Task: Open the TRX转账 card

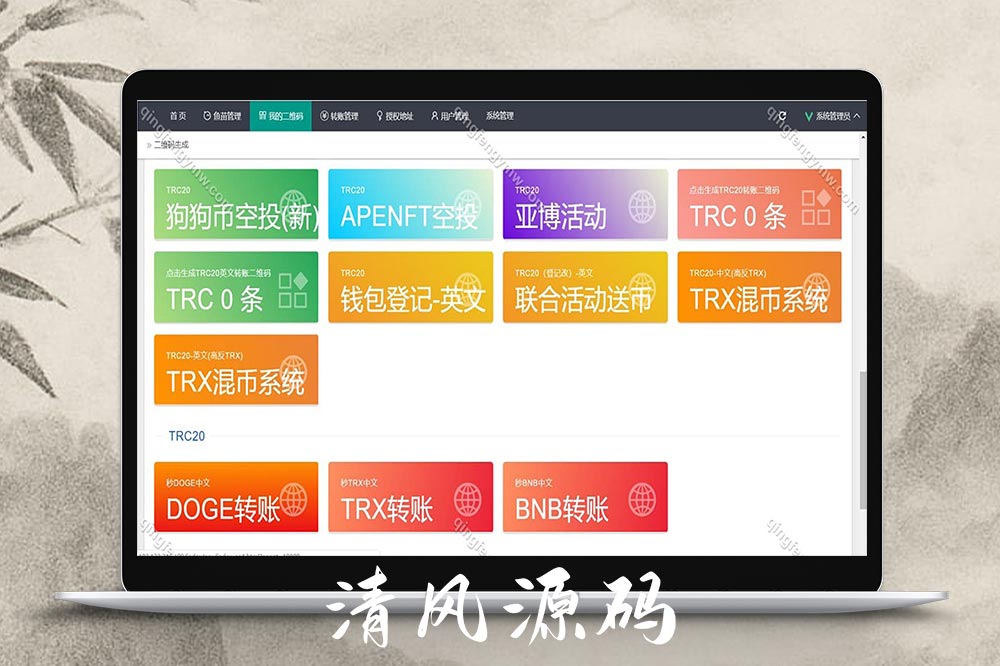Action: pos(411,497)
